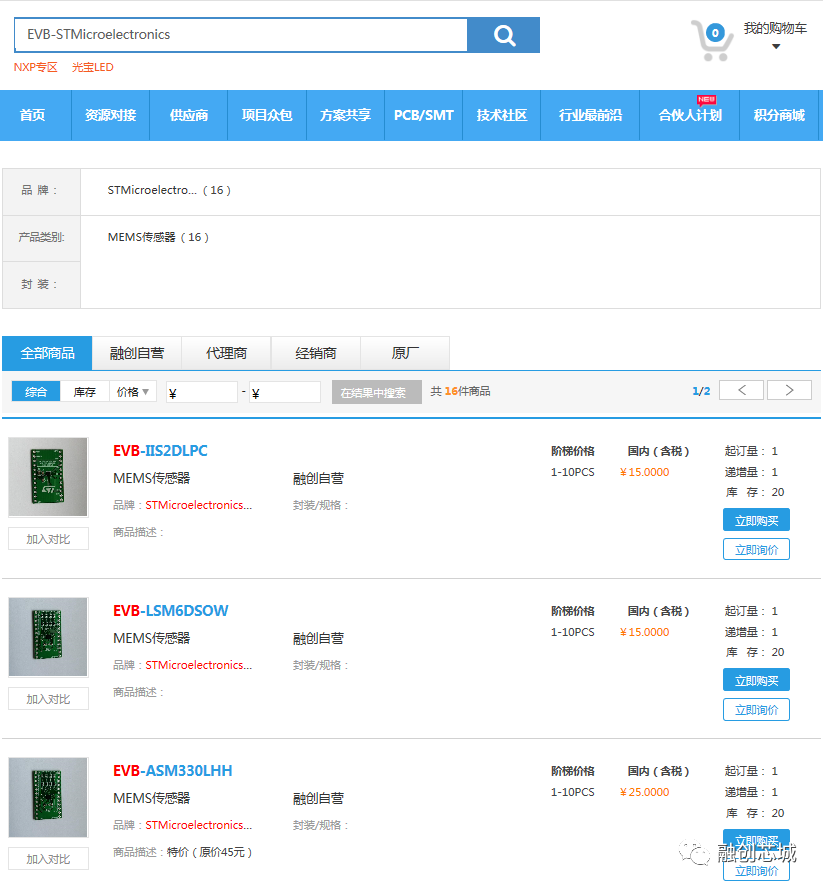Open brand link under EVB-LSM6DSOW
This screenshot has height=889, width=823.
click(x=198, y=665)
